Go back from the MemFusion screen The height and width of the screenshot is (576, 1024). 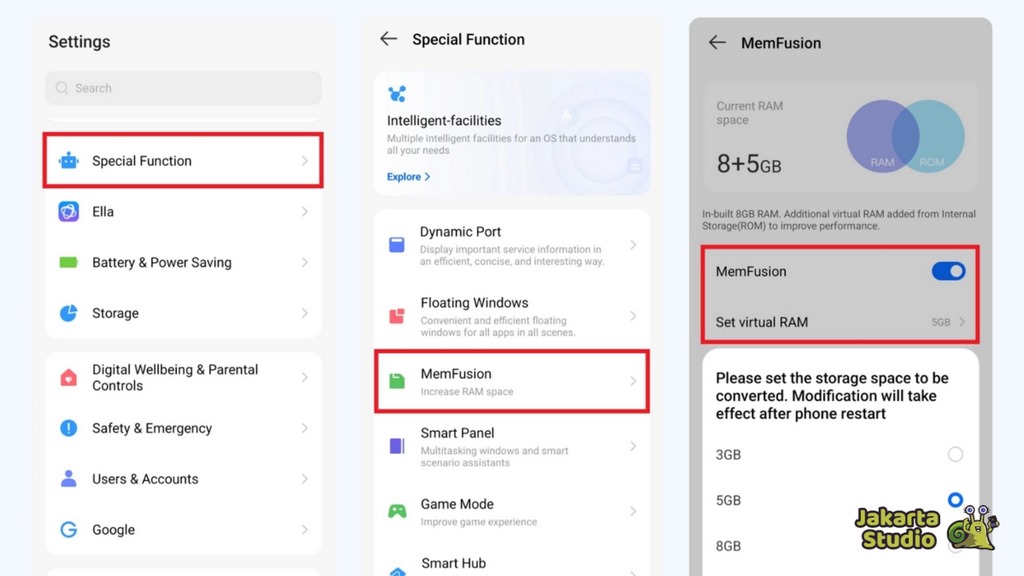coord(716,43)
